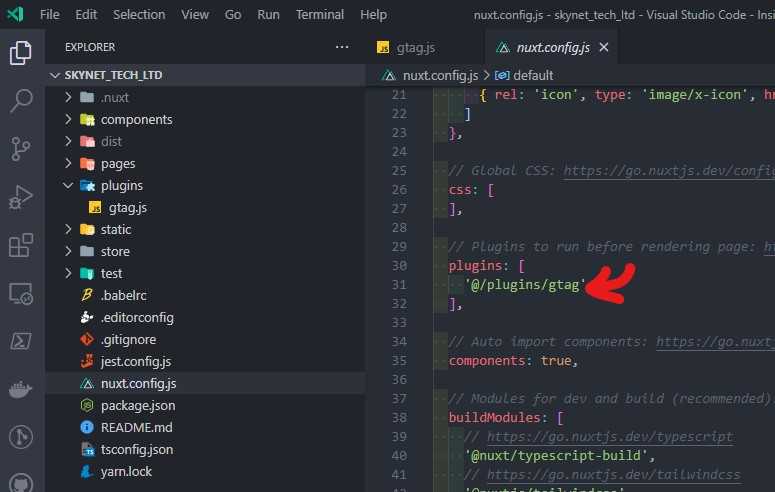Open the Source Control view
This screenshot has height=492, width=775.
click(x=20, y=149)
